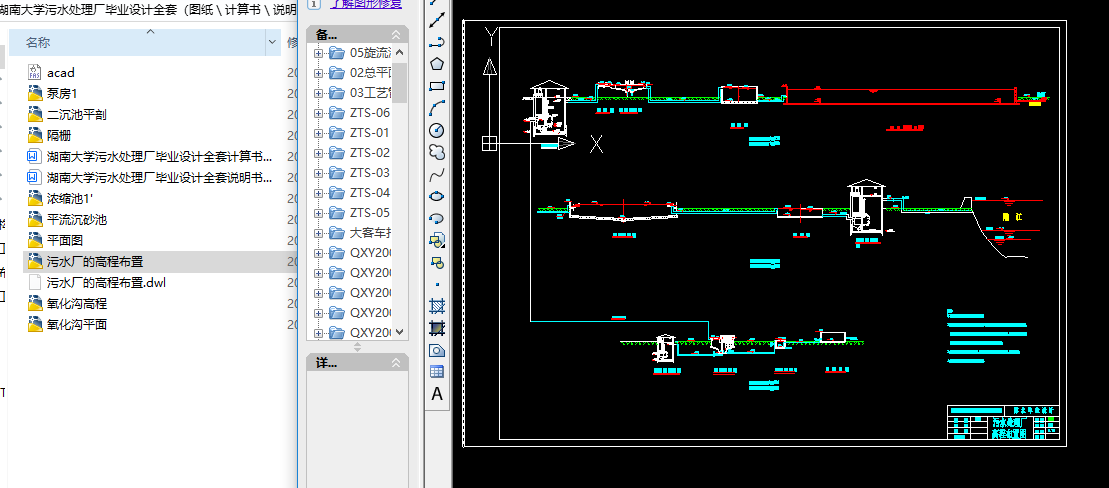Select the 污水厂的高程布置.dwl file

coord(105,282)
